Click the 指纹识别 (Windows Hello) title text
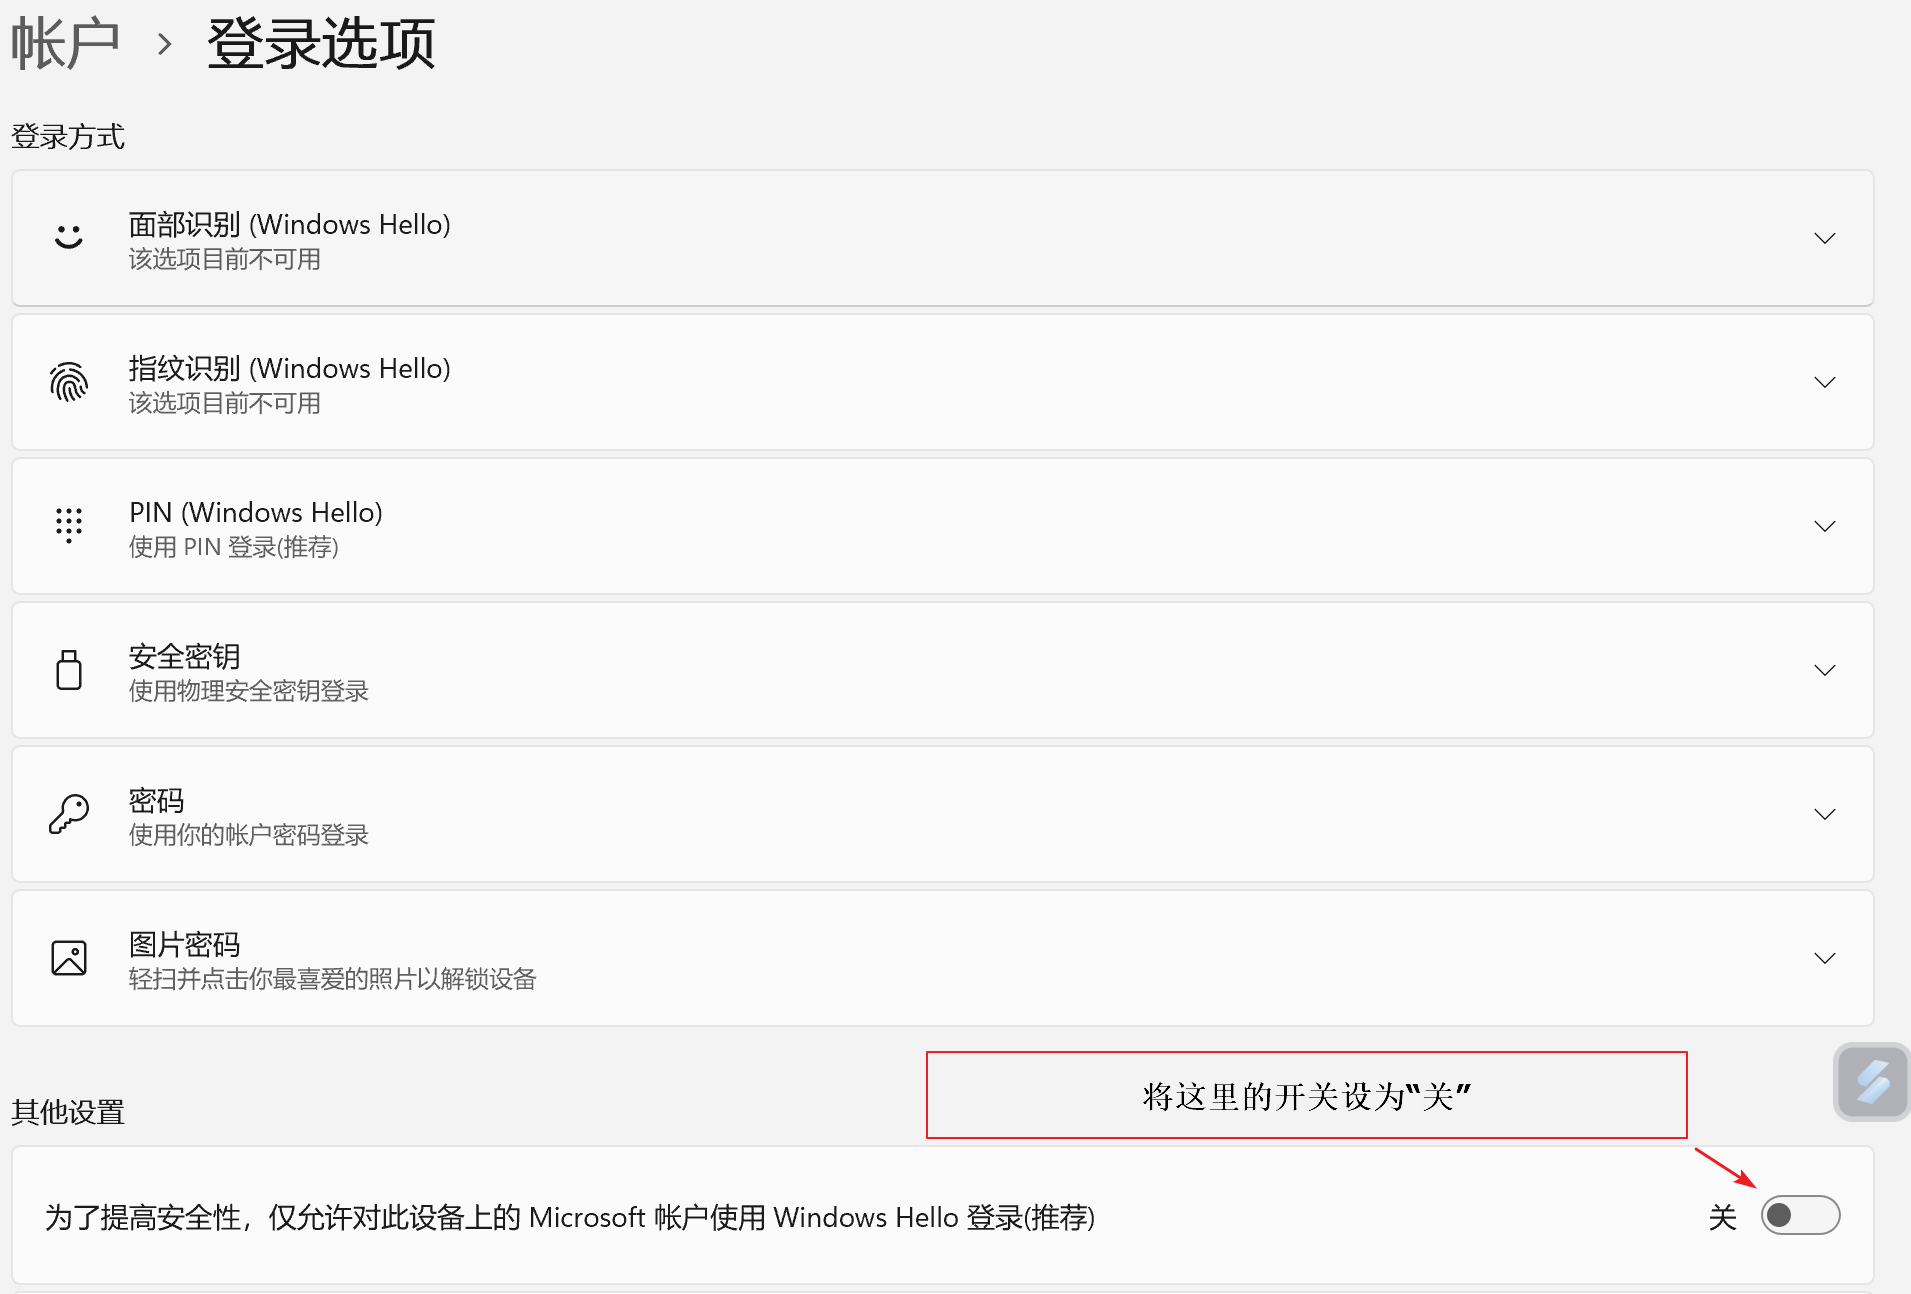Viewport: 1911px width, 1294px height. [290, 368]
